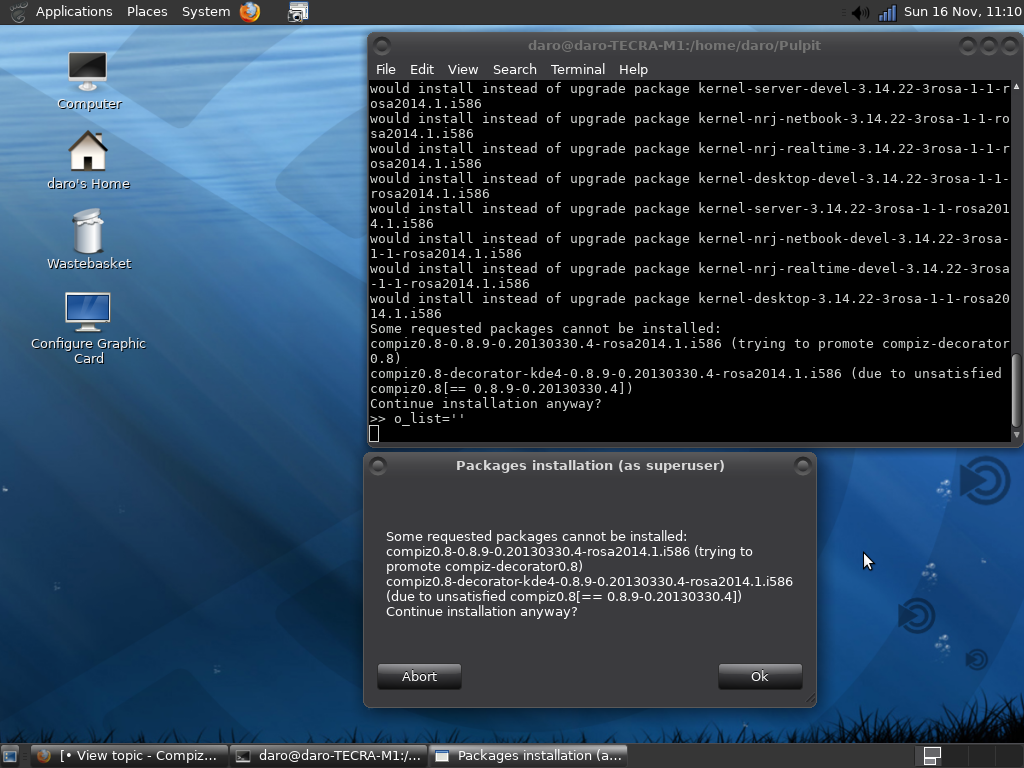This screenshot has height=768, width=1024.
Task: Click the network signal strength icon
Action: (886, 12)
